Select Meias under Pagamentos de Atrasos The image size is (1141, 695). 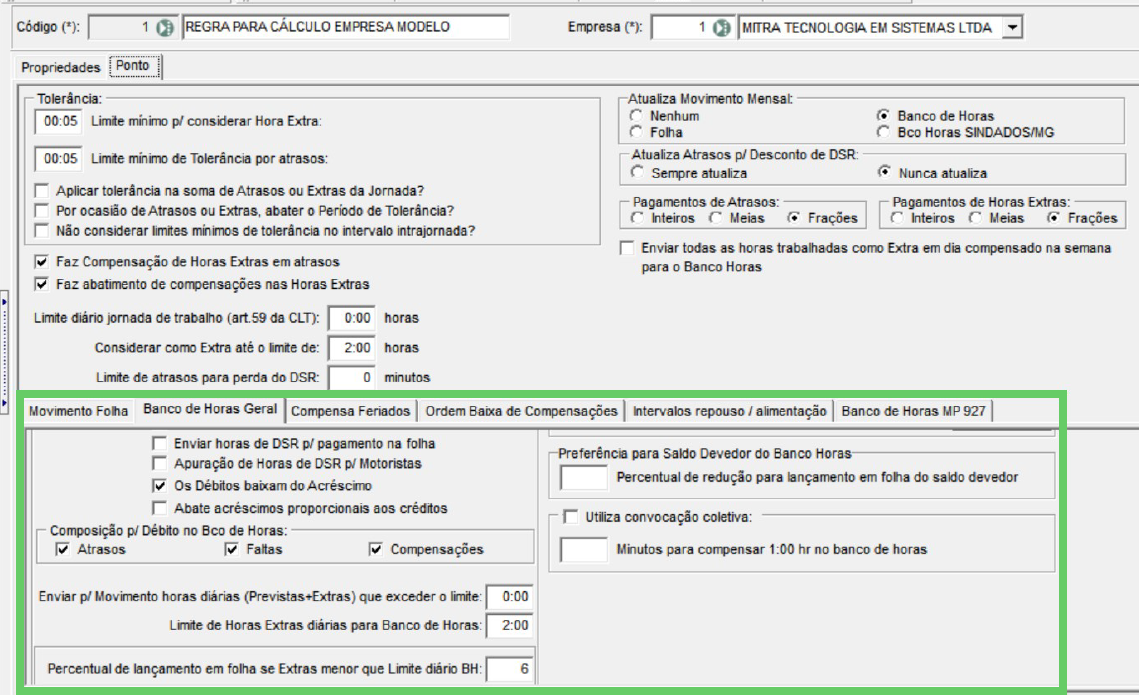click(x=716, y=218)
